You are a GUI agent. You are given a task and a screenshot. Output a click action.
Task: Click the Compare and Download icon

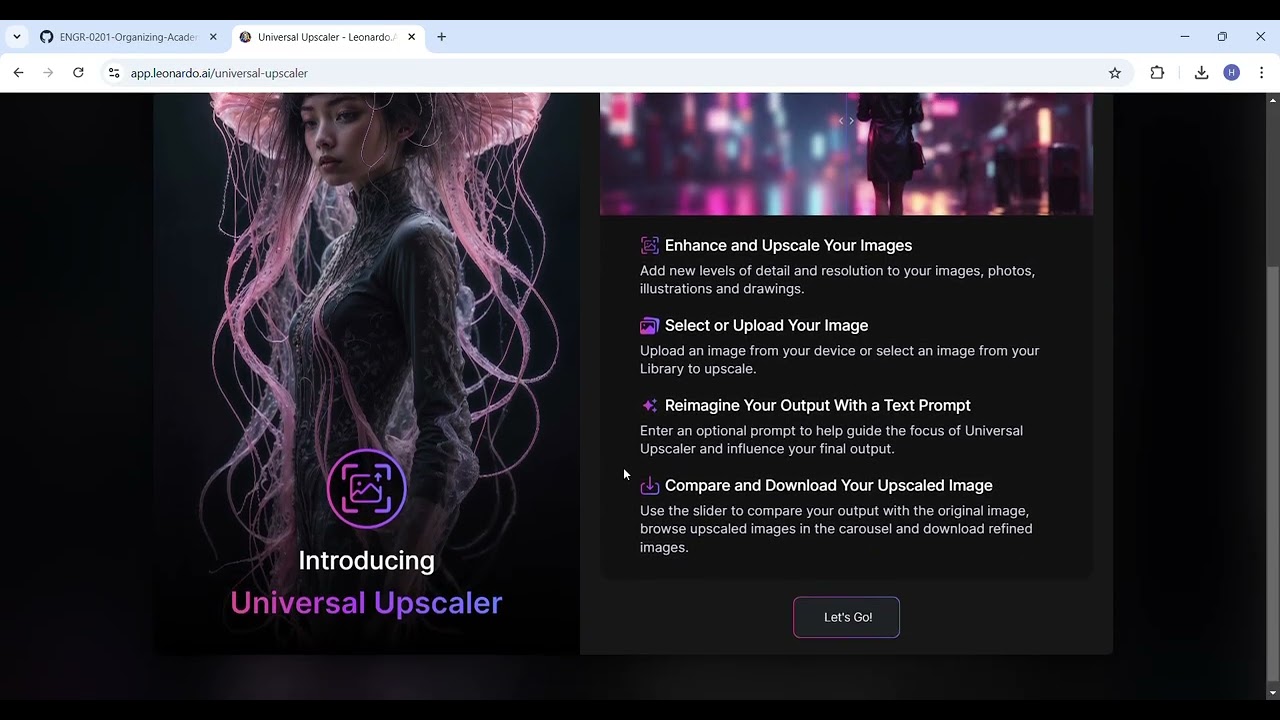coord(649,486)
